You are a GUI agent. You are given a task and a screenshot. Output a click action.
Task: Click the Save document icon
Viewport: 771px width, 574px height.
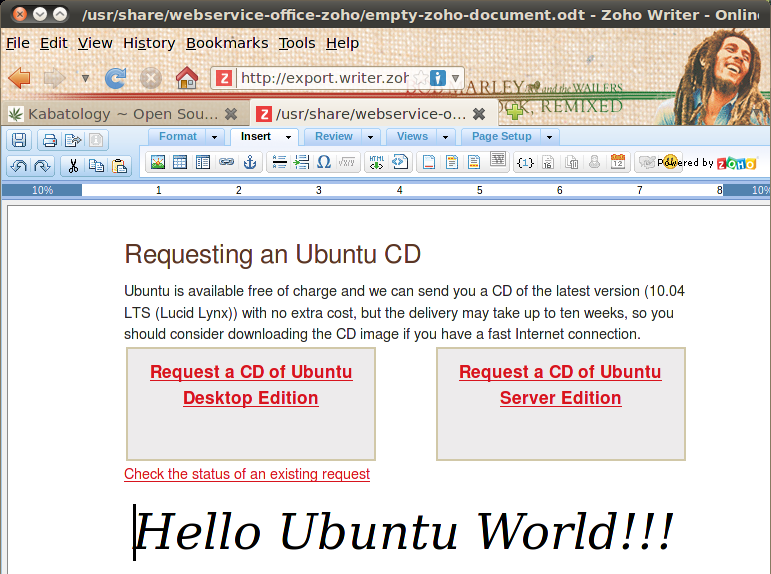[x=19, y=140]
